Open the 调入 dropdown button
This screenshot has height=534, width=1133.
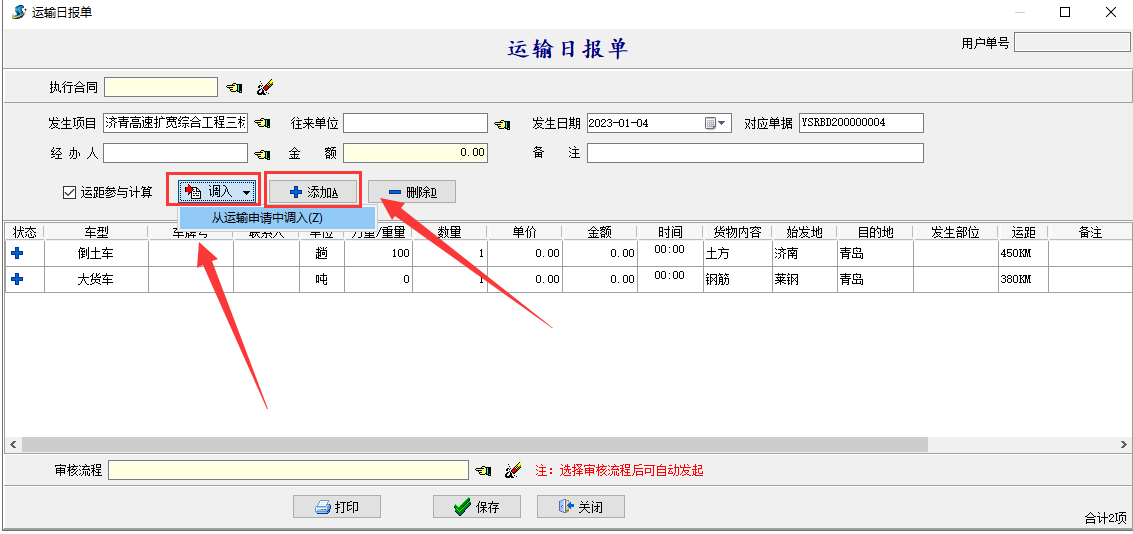tap(218, 192)
